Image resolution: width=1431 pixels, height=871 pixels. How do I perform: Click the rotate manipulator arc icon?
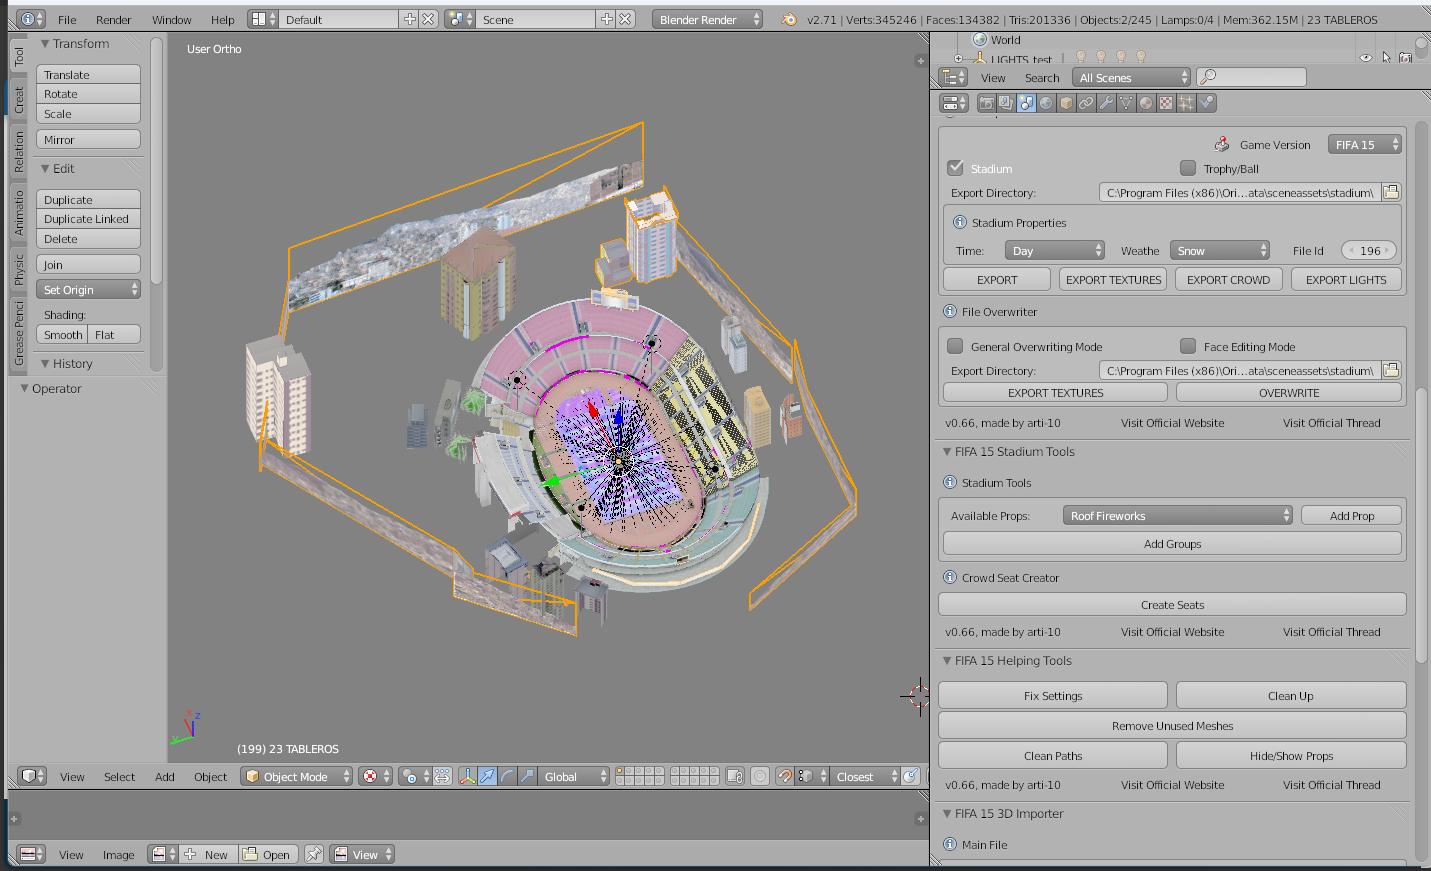(507, 776)
